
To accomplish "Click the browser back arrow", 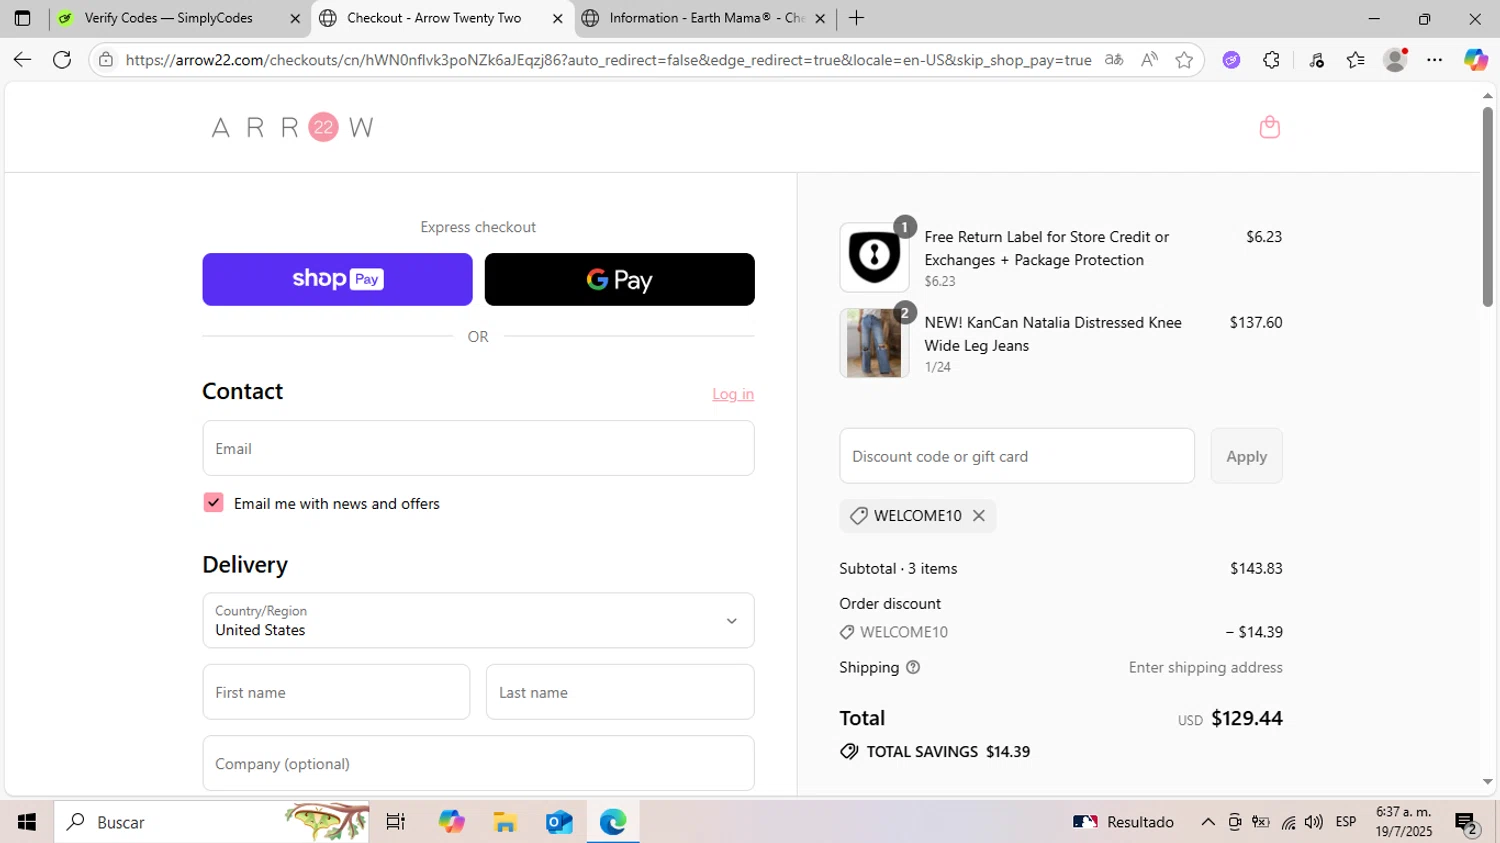I will tap(22, 60).
